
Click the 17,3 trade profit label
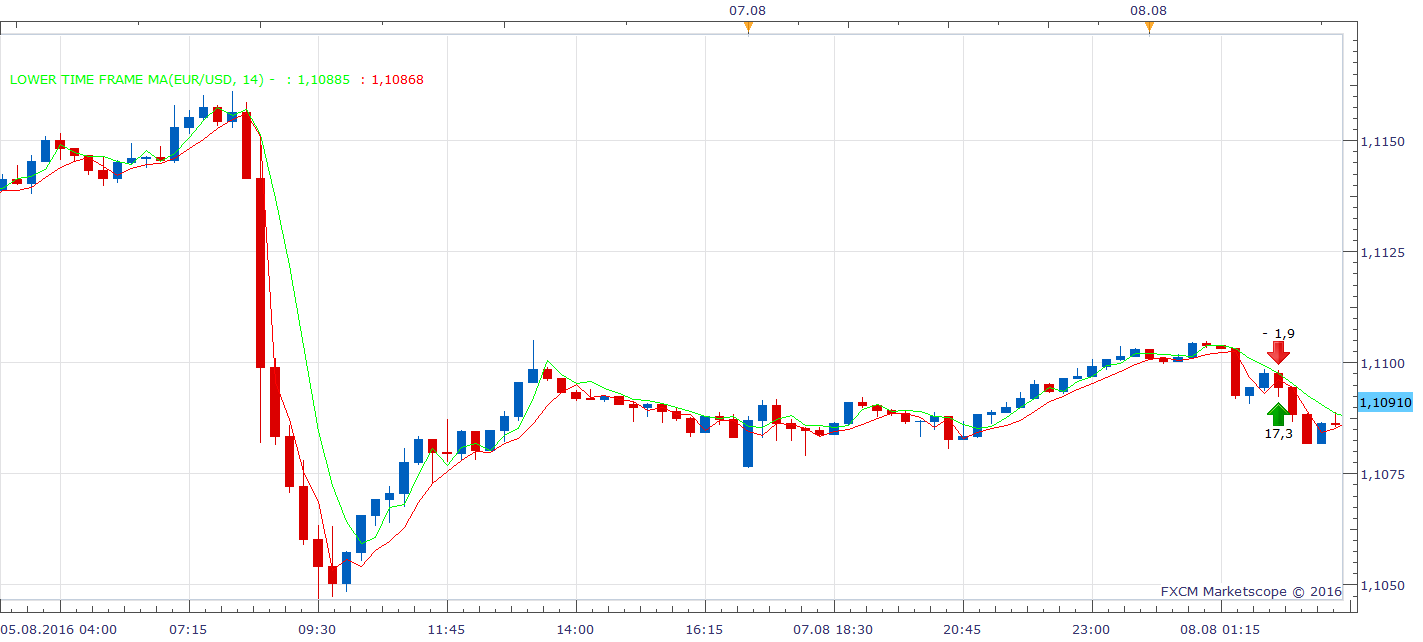click(x=1278, y=434)
